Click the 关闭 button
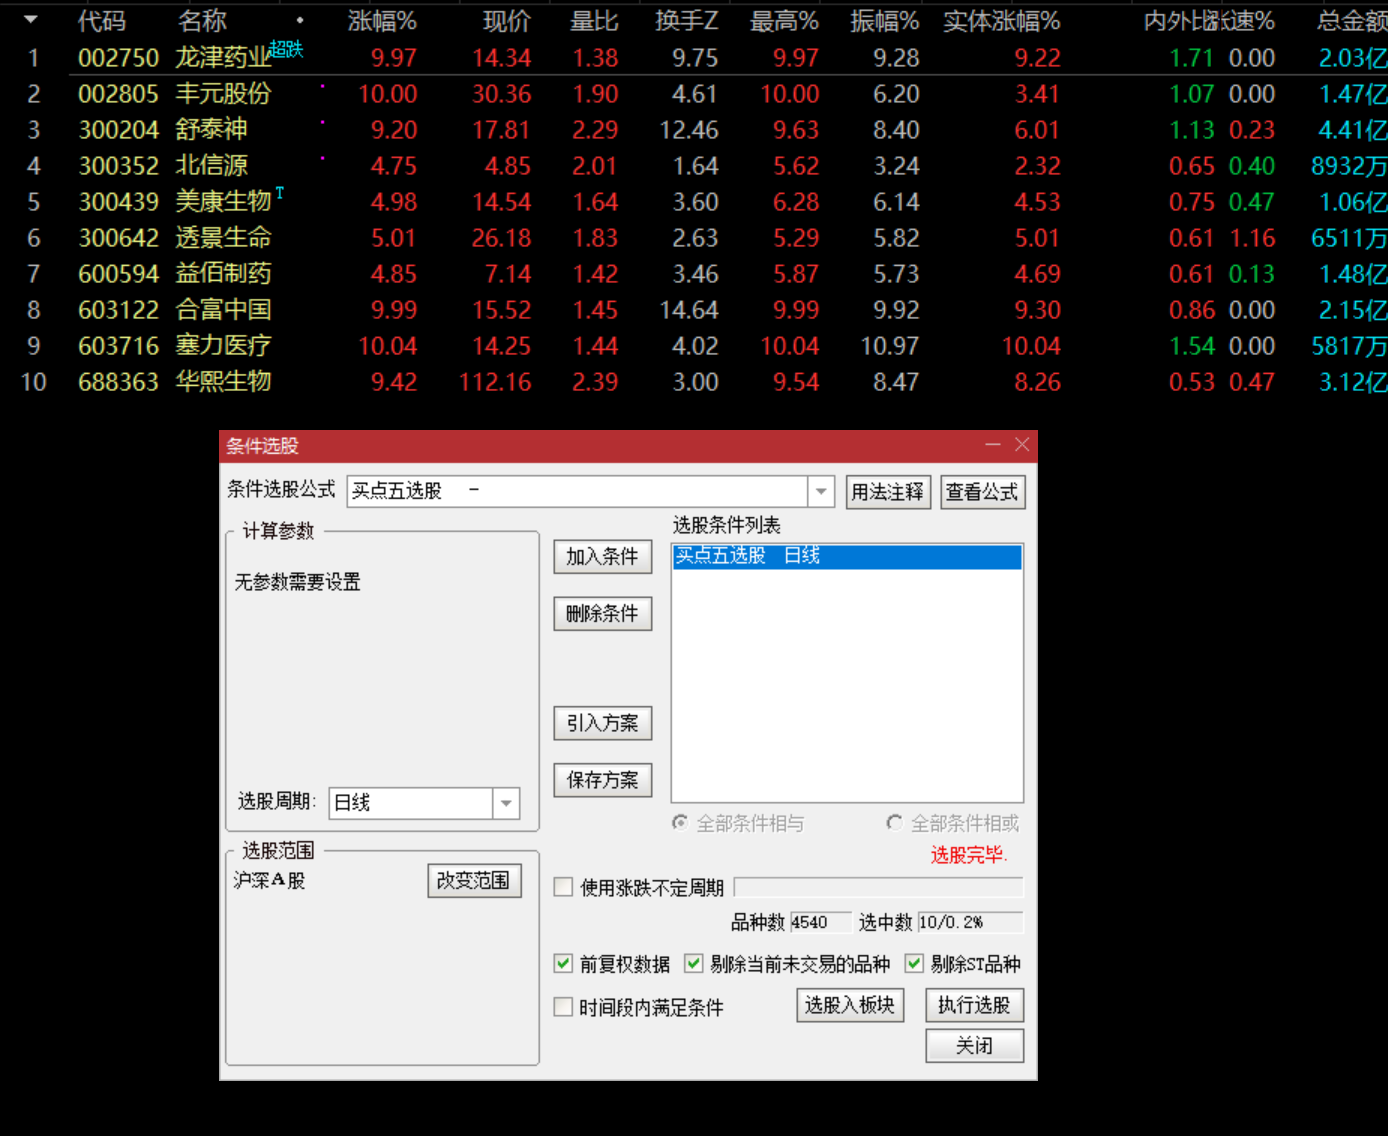1388x1136 pixels. click(x=974, y=1046)
